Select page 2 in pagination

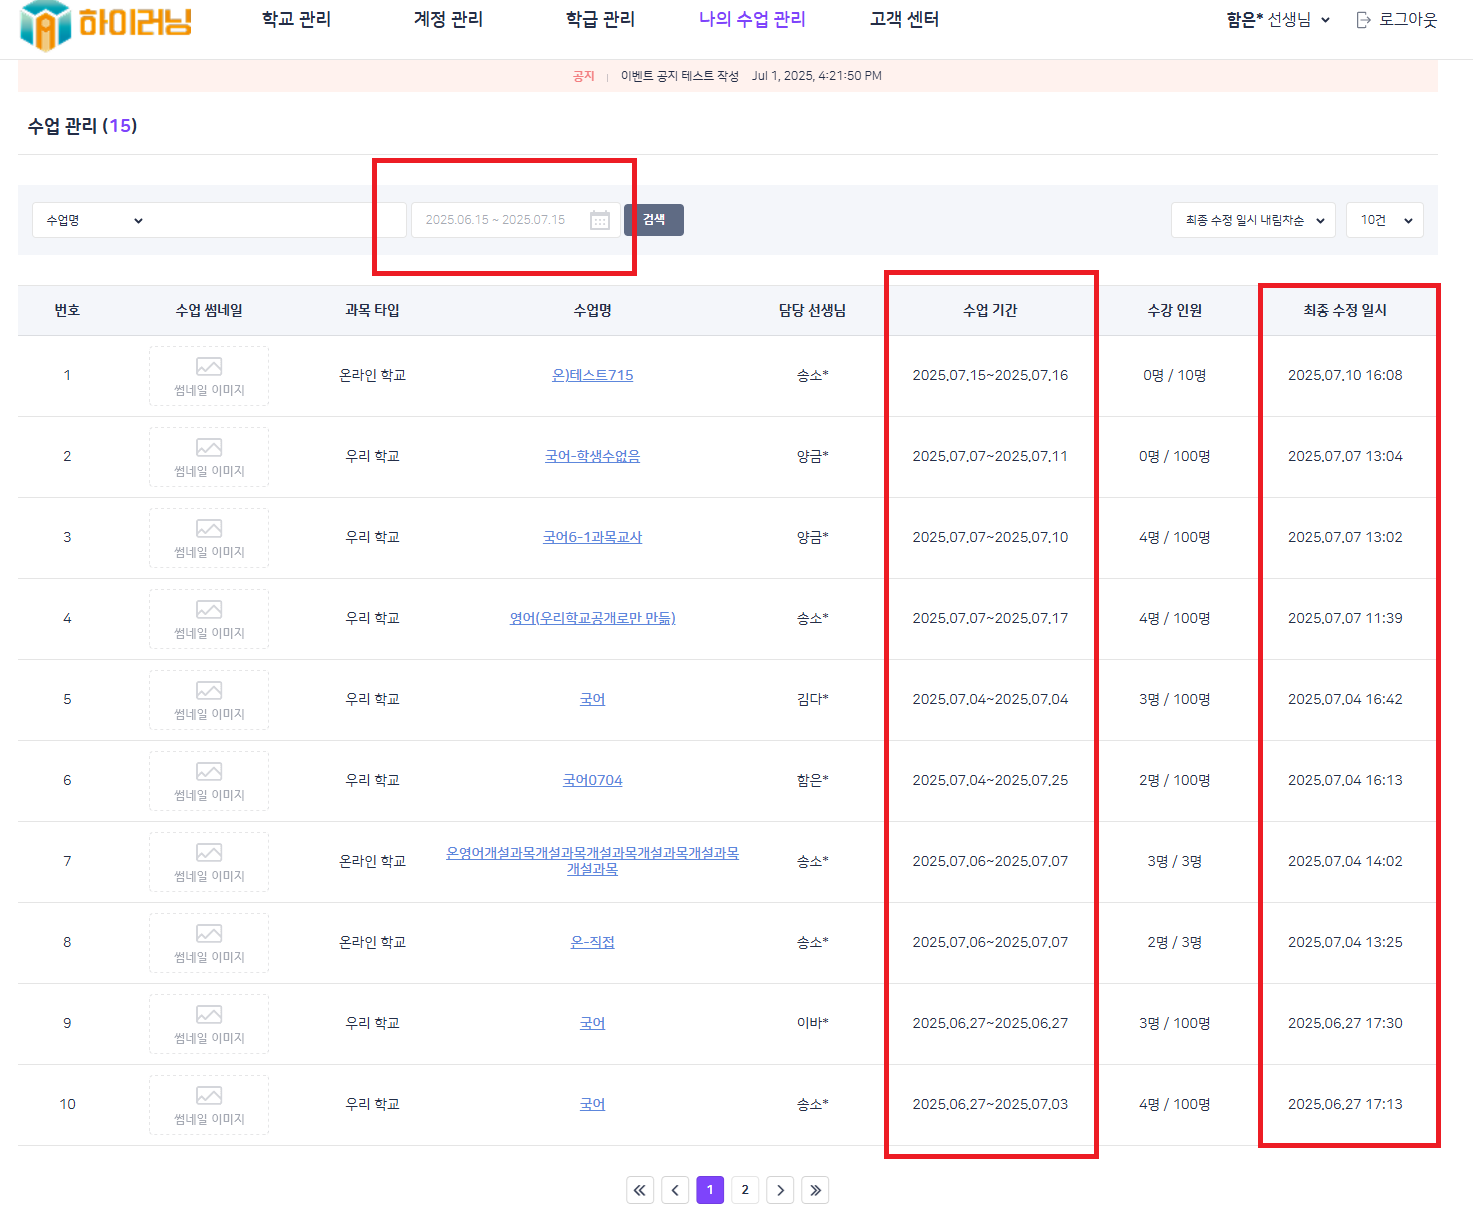tap(745, 1190)
